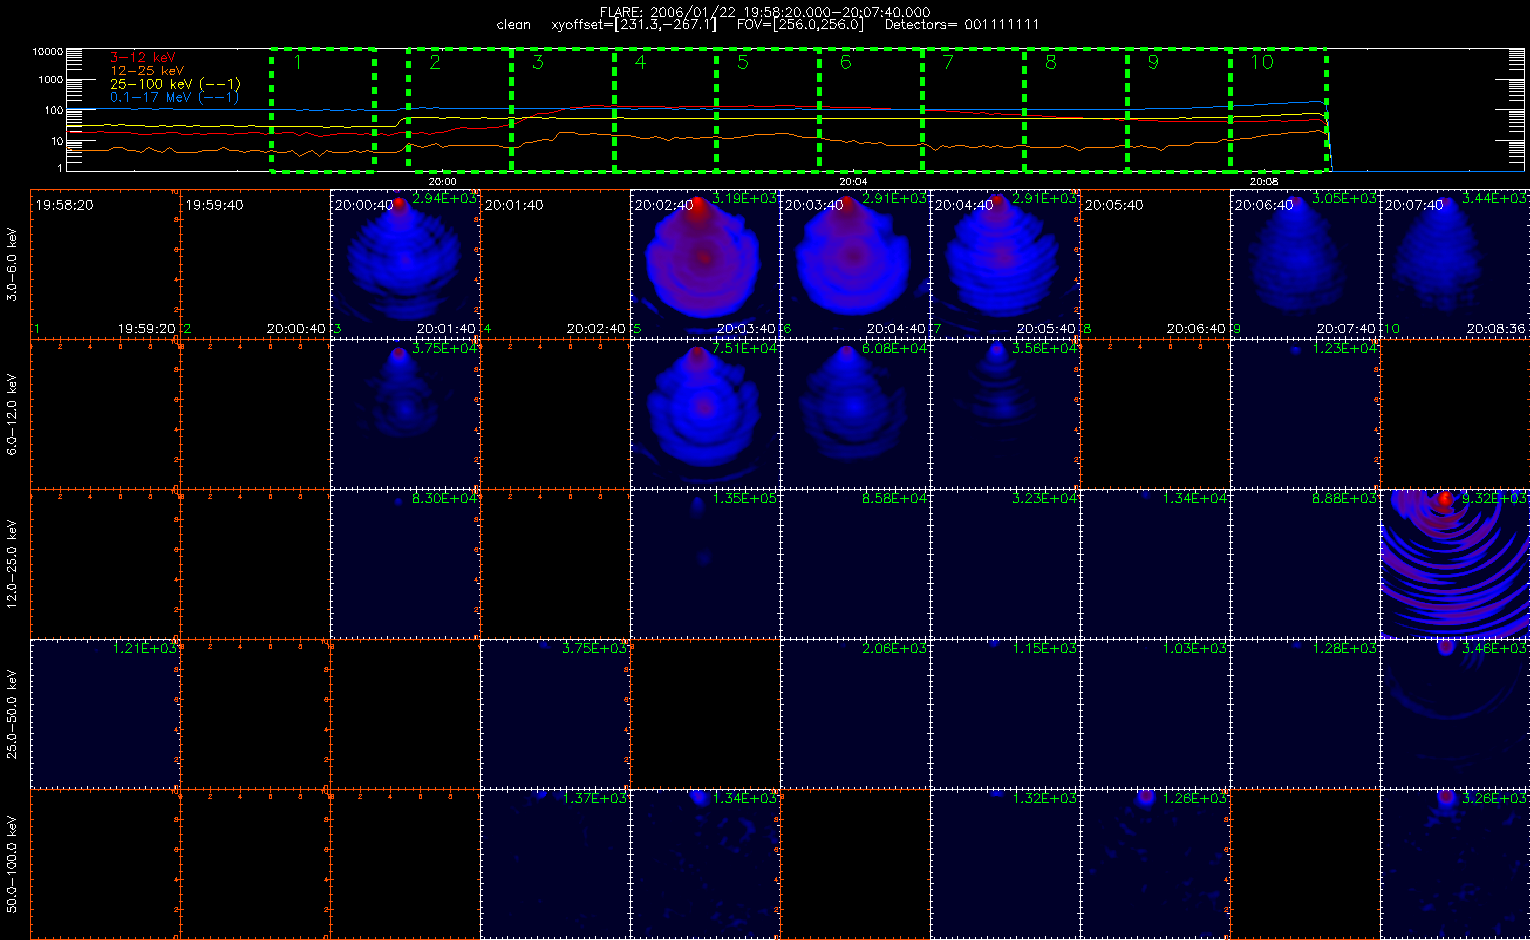Image resolution: width=1530 pixels, height=940 pixels.
Task: Click the '12.0-25.0 keV' row label
Action: [x=12, y=563]
